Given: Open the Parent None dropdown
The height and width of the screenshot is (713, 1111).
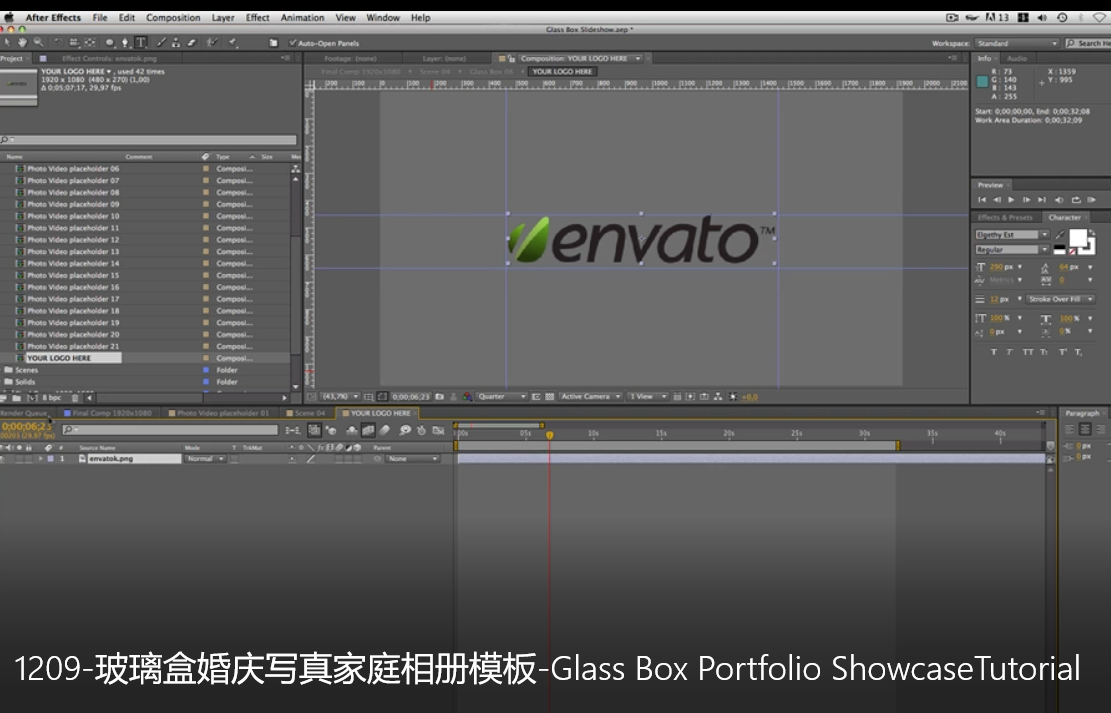Looking at the screenshot, I should (413, 459).
